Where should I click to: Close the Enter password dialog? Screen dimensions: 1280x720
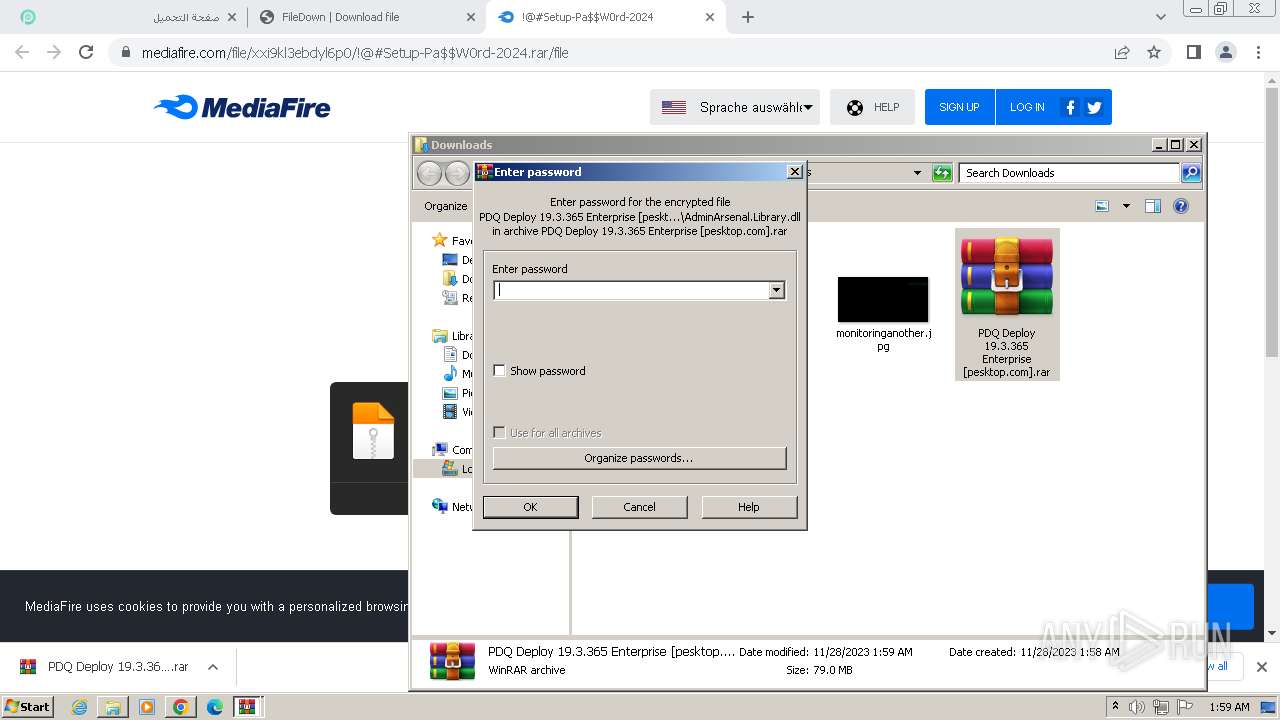point(794,172)
